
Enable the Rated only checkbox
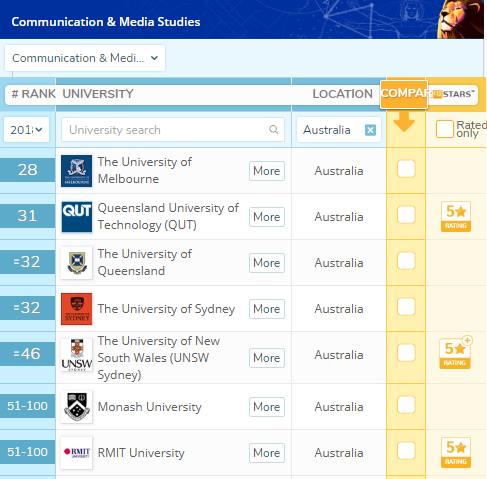coord(445,129)
